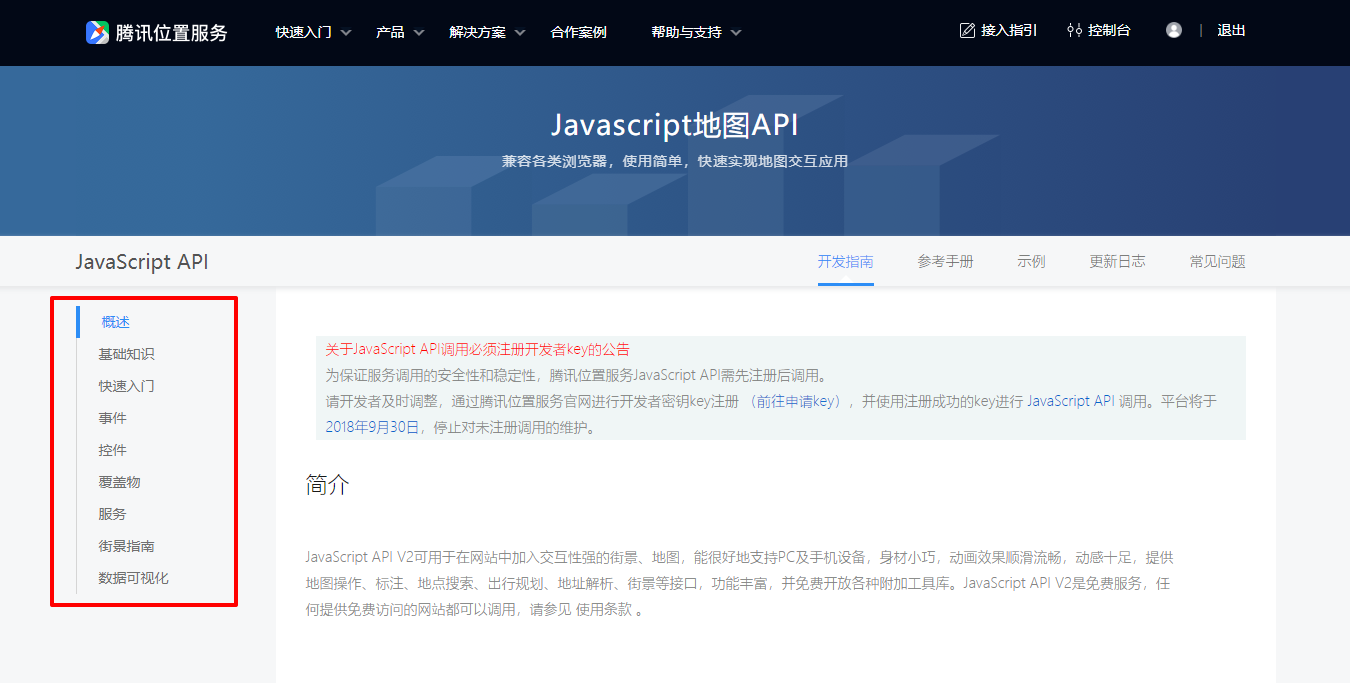Click the red announcement title about developer key
This screenshot has height=683, width=1350.
(478, 349)
